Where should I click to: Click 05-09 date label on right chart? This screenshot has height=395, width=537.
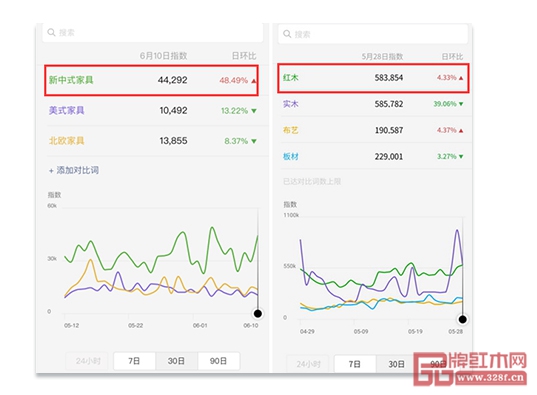click(x=361, y=332)
